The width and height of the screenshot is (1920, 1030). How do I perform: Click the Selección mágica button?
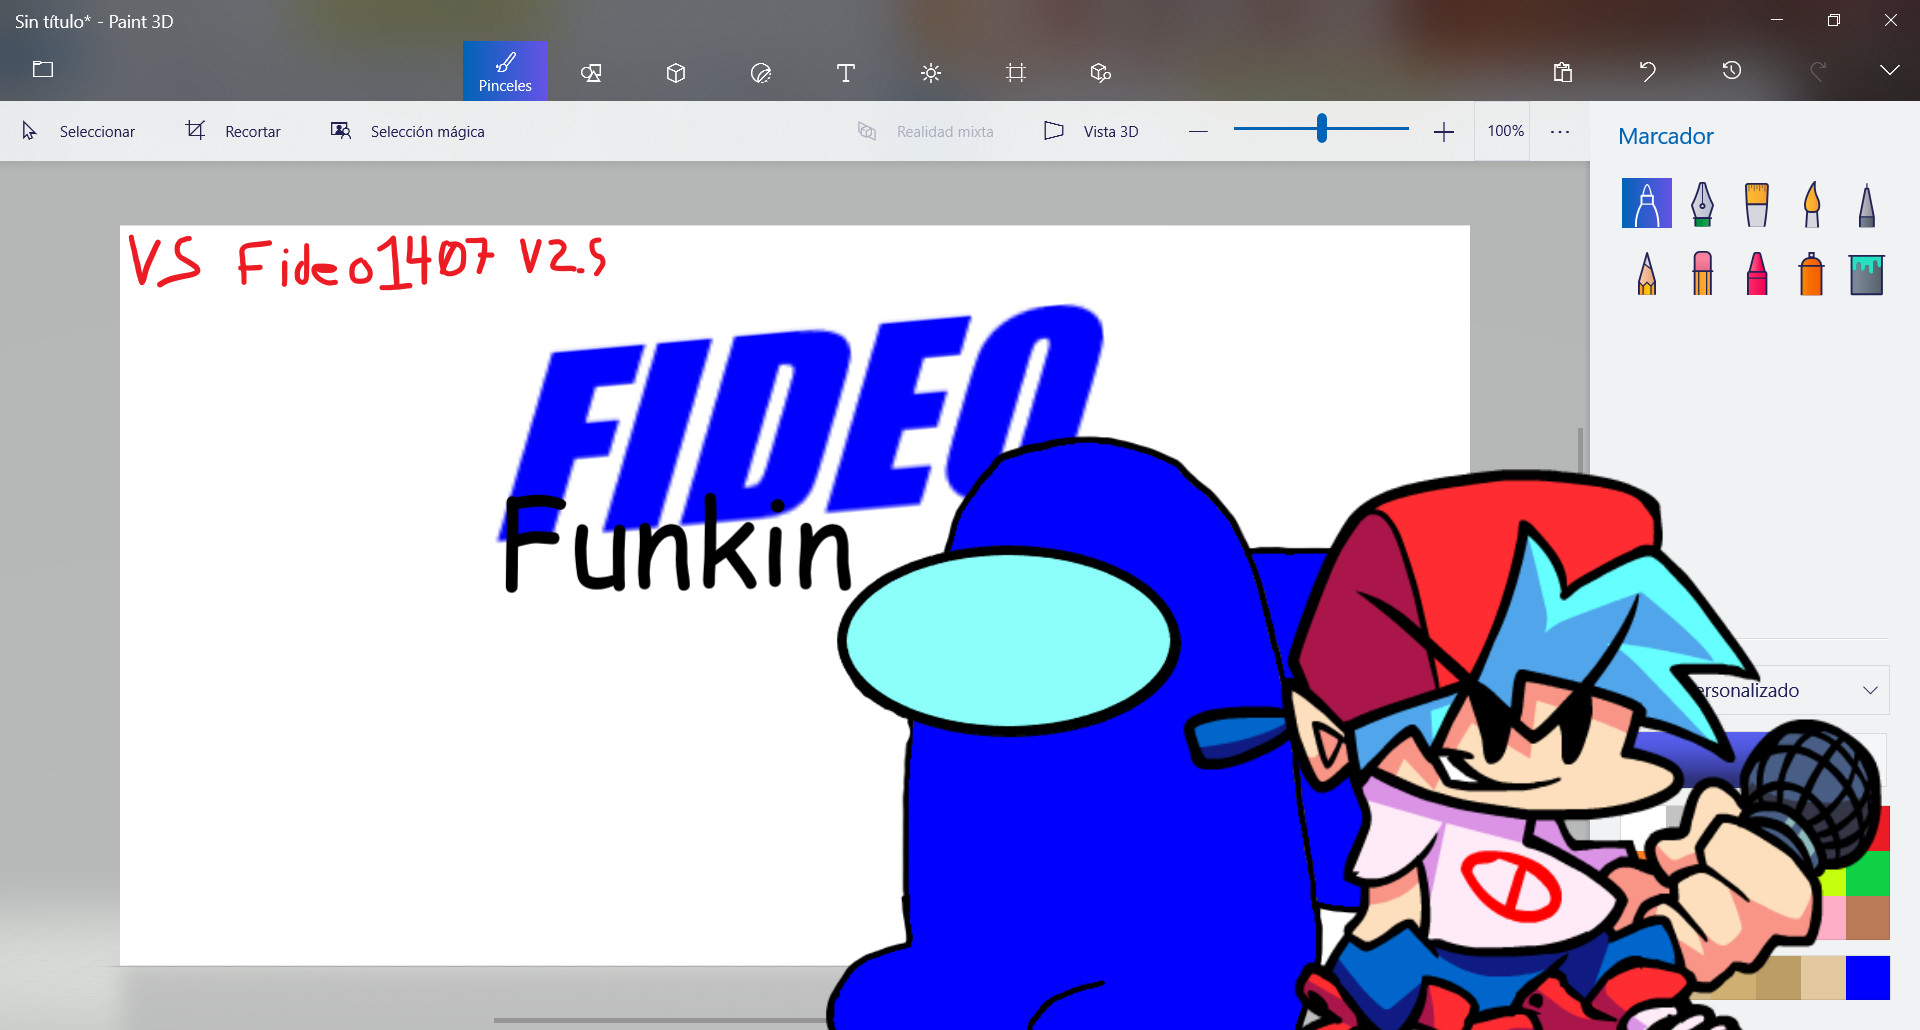(x=408, y=131)
